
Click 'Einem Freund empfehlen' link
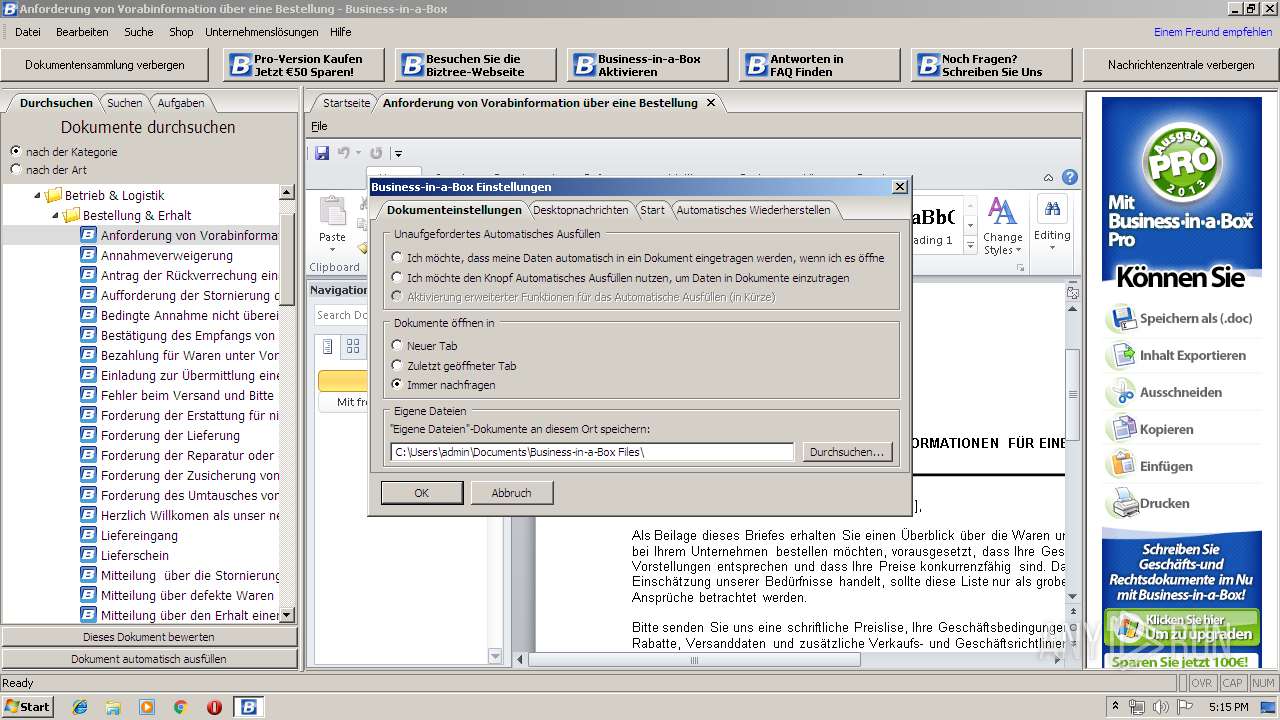(1213, 32)
